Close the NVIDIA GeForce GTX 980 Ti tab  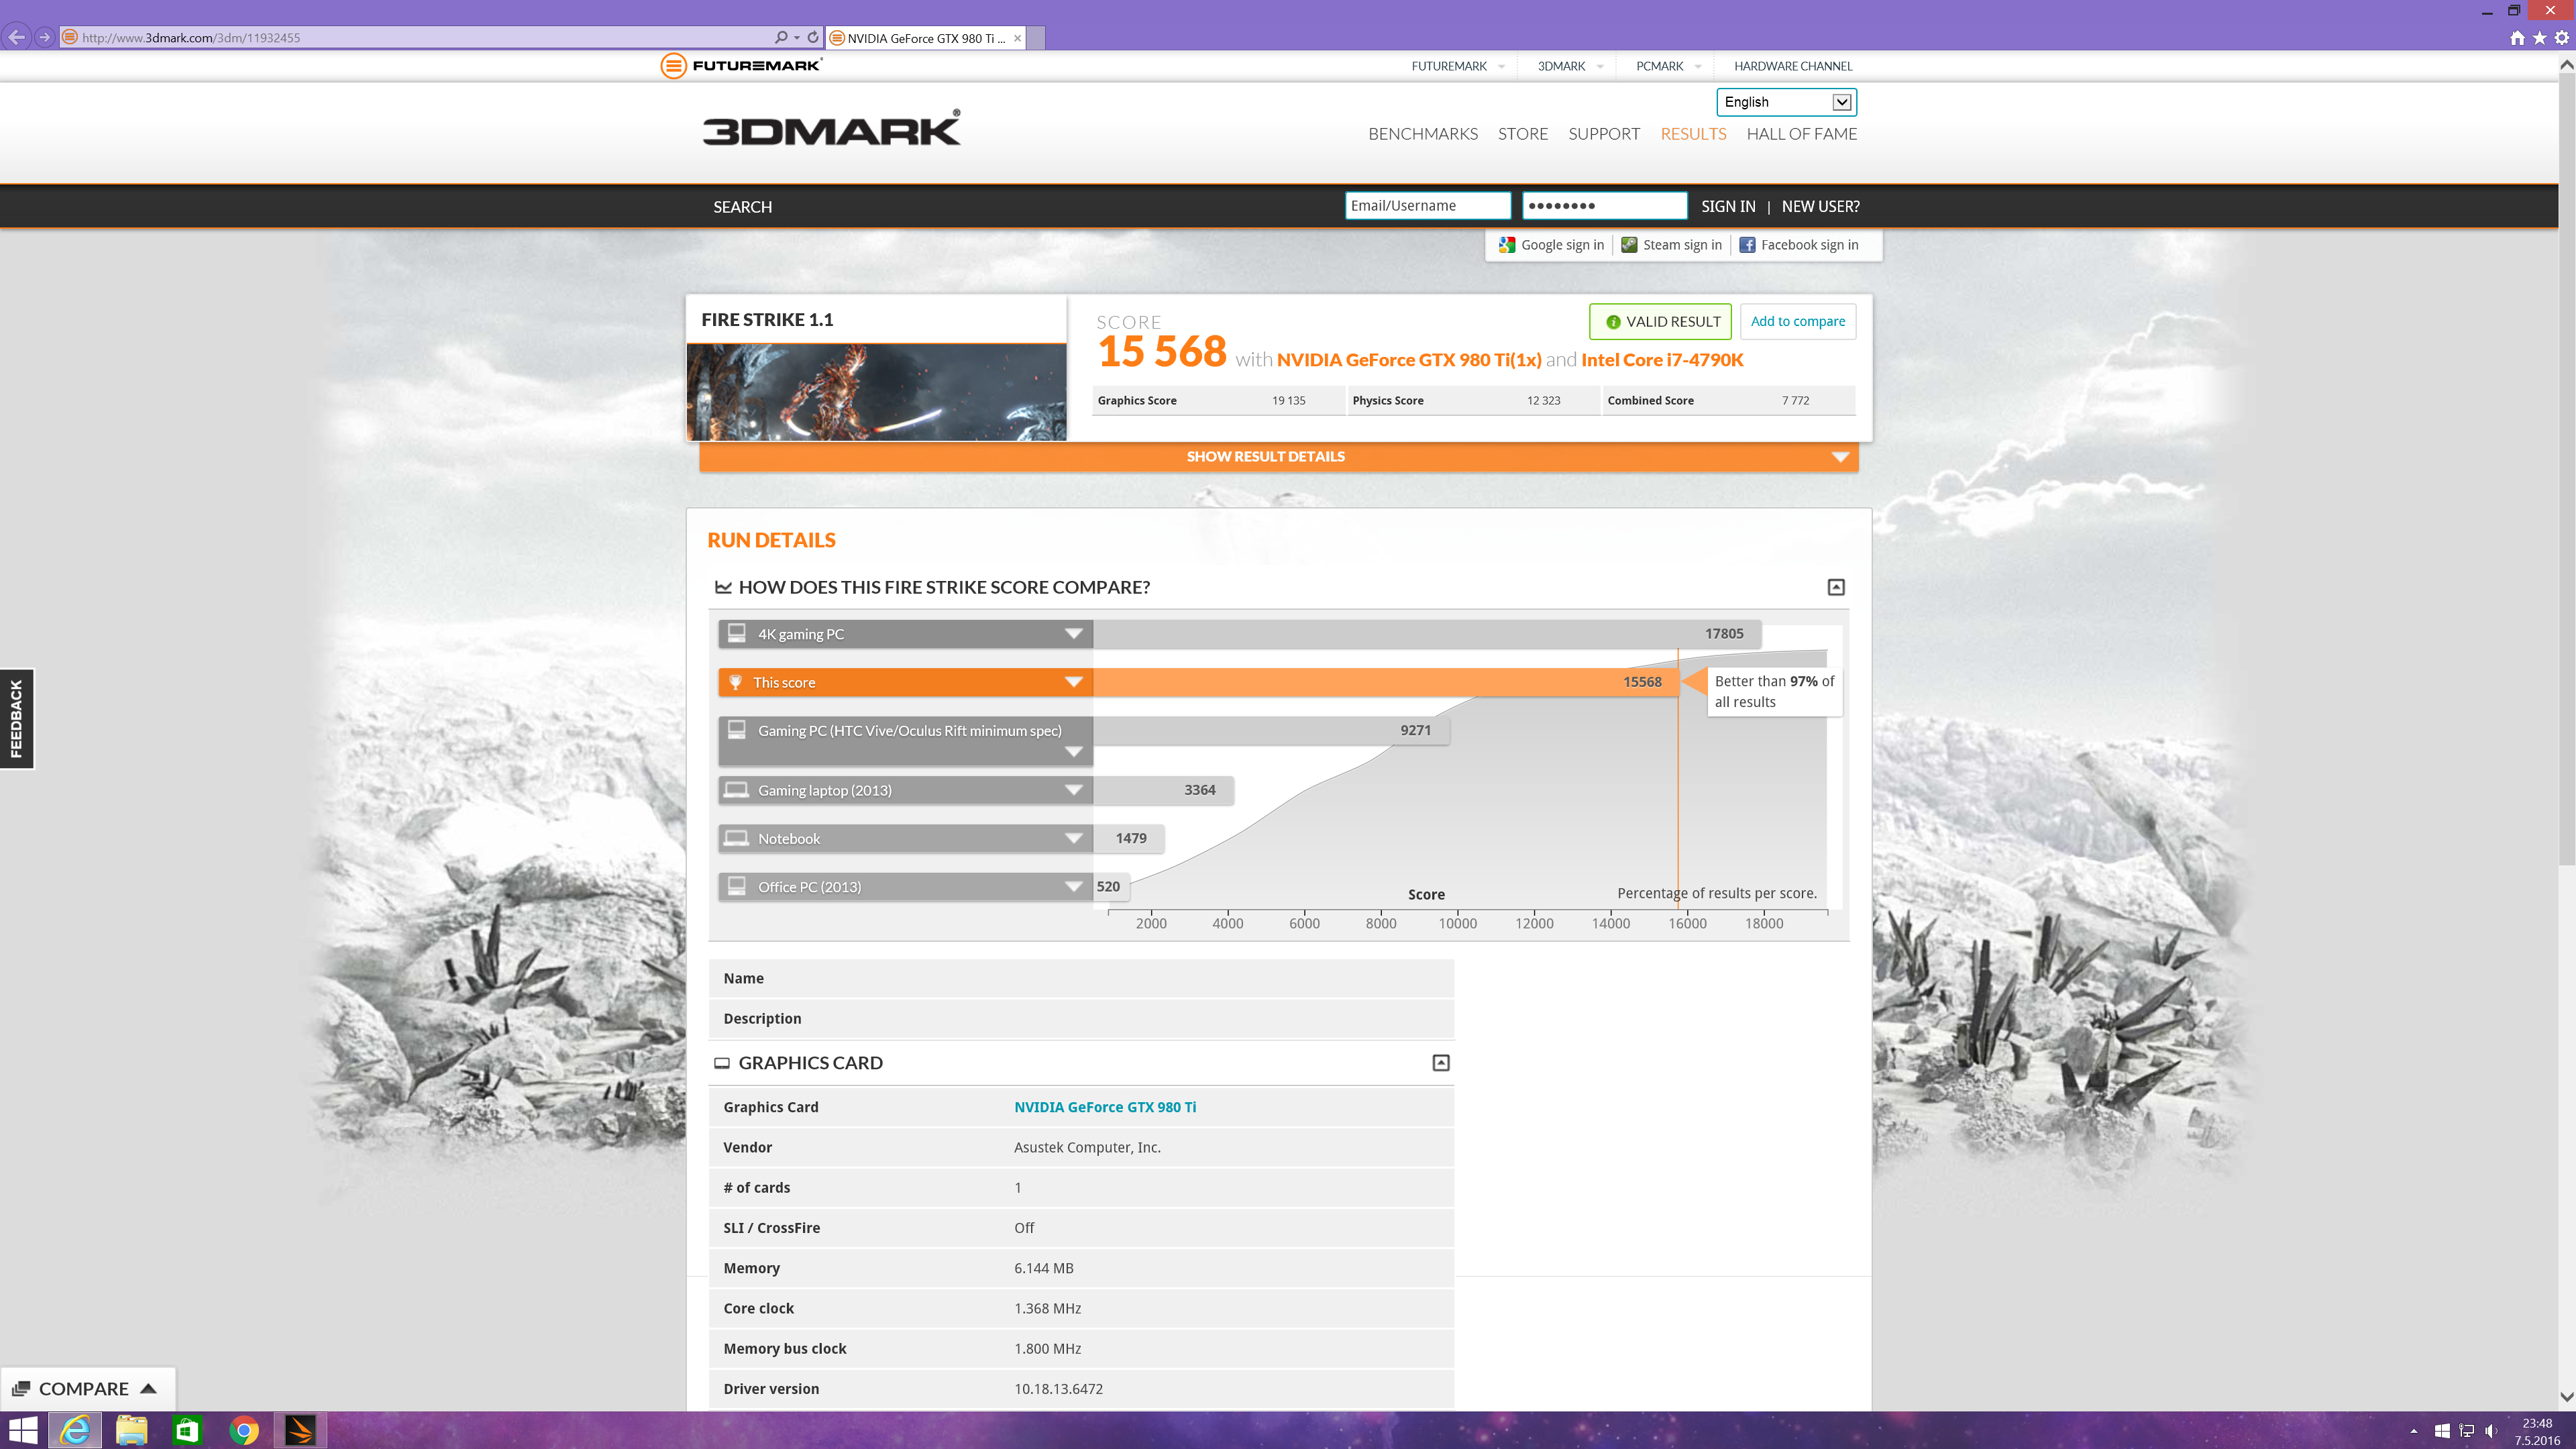point(1017,38)
